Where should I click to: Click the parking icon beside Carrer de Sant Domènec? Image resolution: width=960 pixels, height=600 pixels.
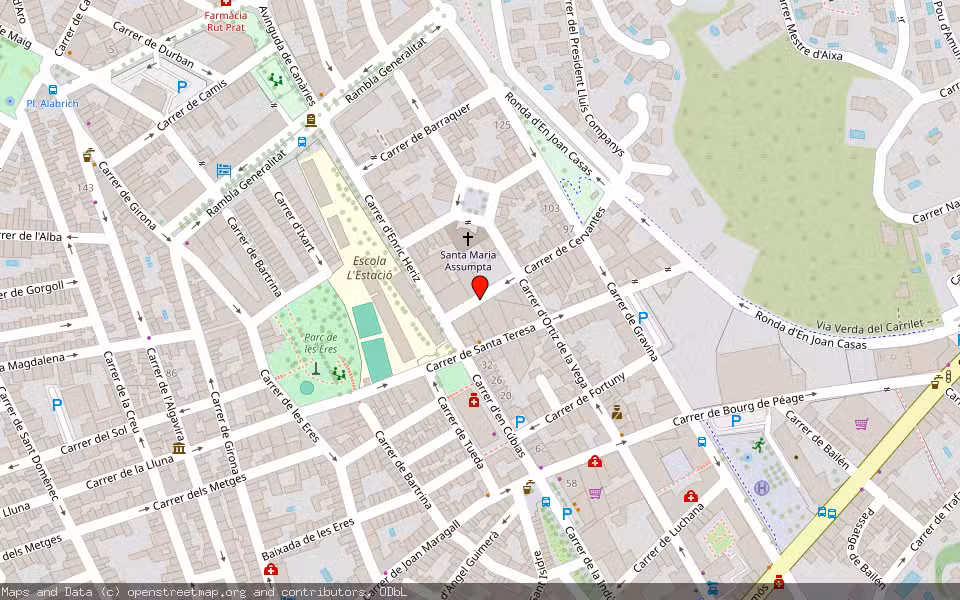(x=57, y=404)
